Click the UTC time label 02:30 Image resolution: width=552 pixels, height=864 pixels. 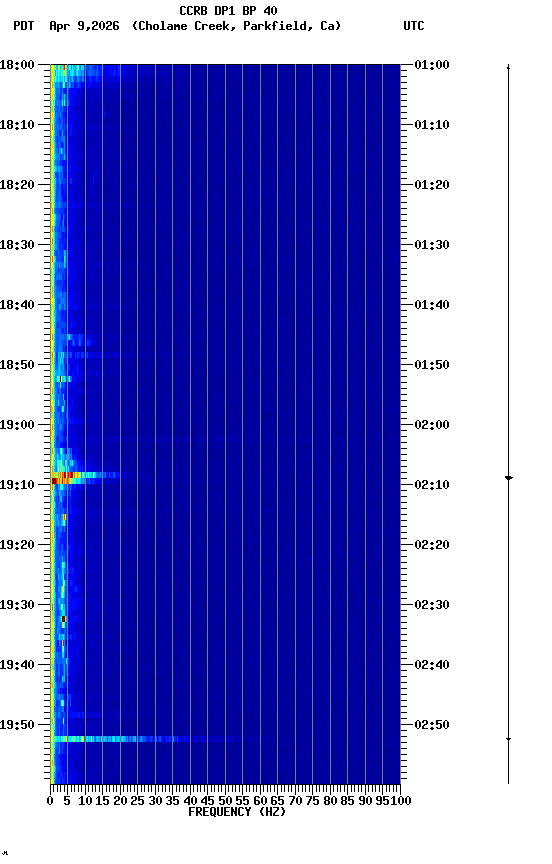(x=432, y=605)
